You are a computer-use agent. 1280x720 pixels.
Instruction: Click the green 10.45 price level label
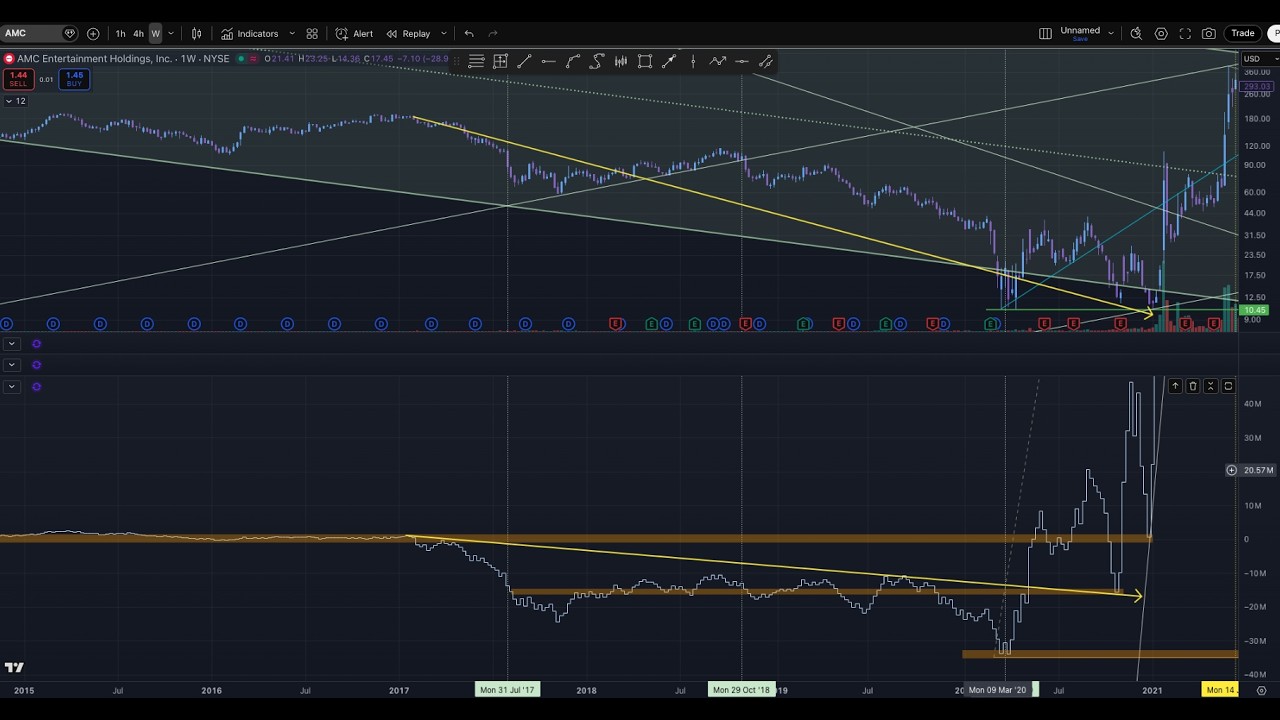[x=1254, y=311]
